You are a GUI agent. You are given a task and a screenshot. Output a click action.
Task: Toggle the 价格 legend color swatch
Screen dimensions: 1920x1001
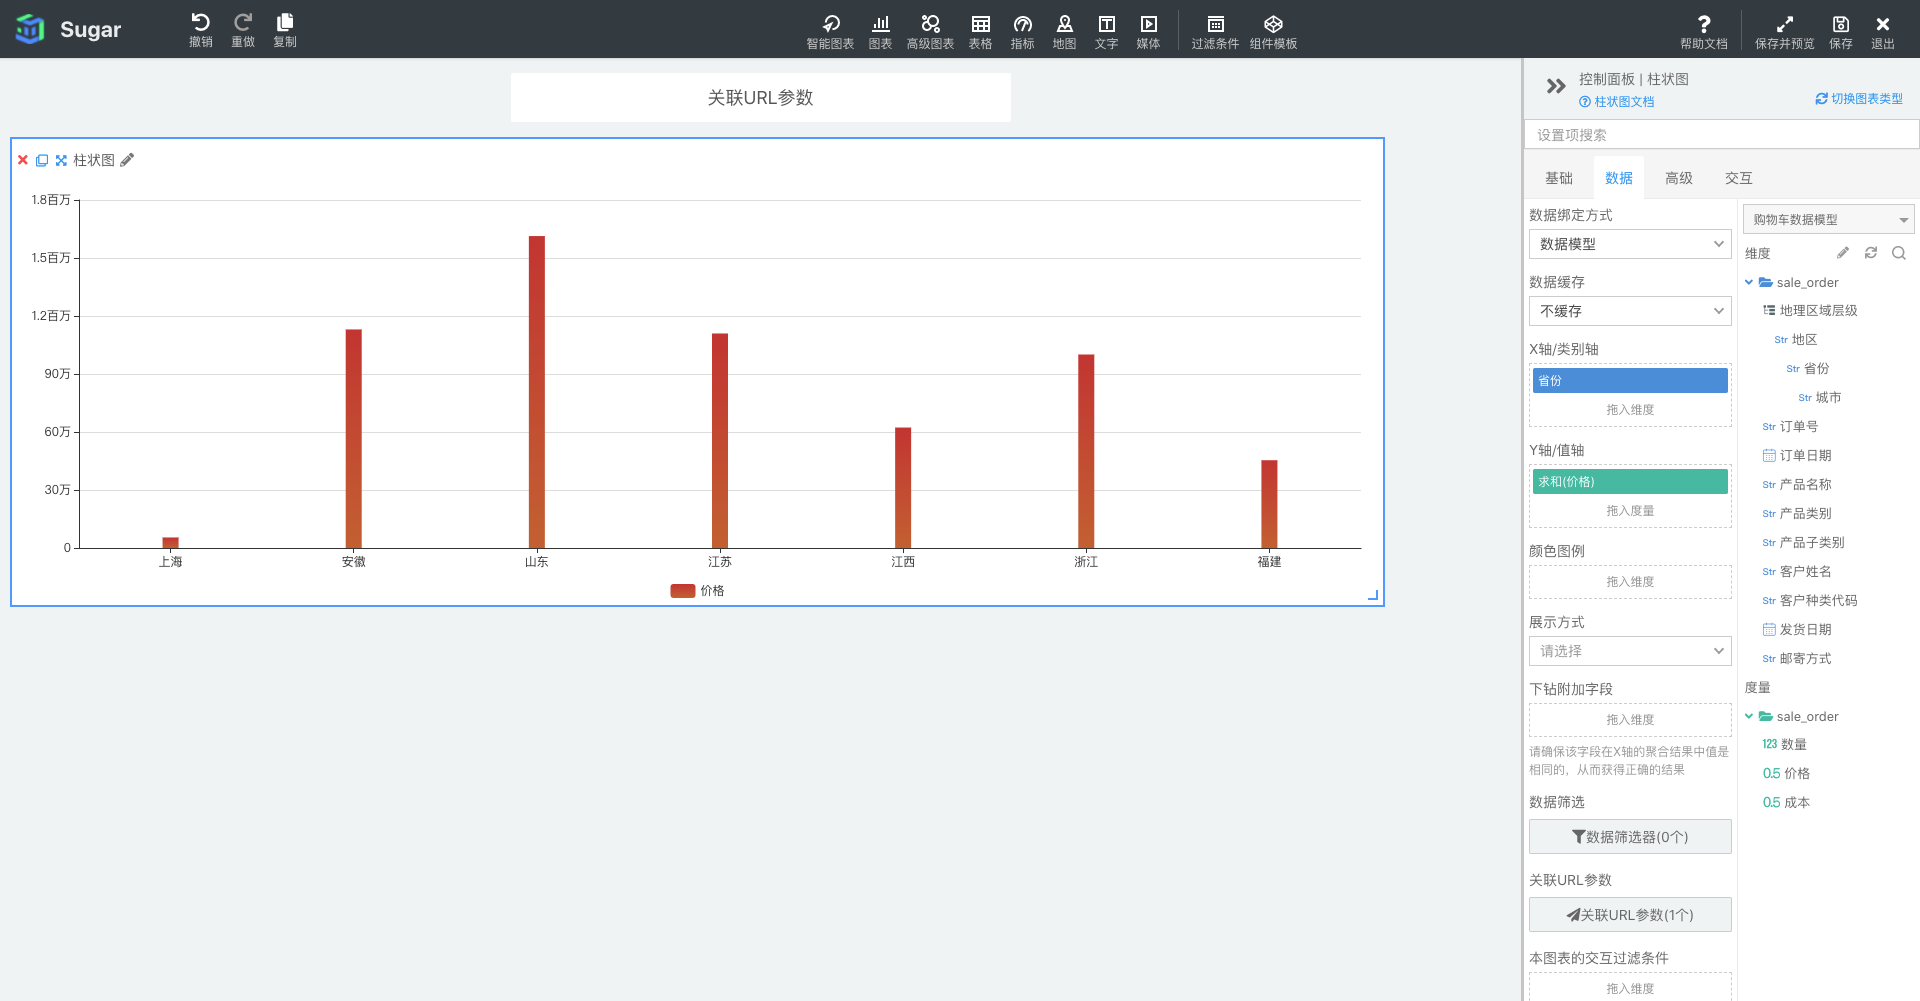[x=682, y=591]
